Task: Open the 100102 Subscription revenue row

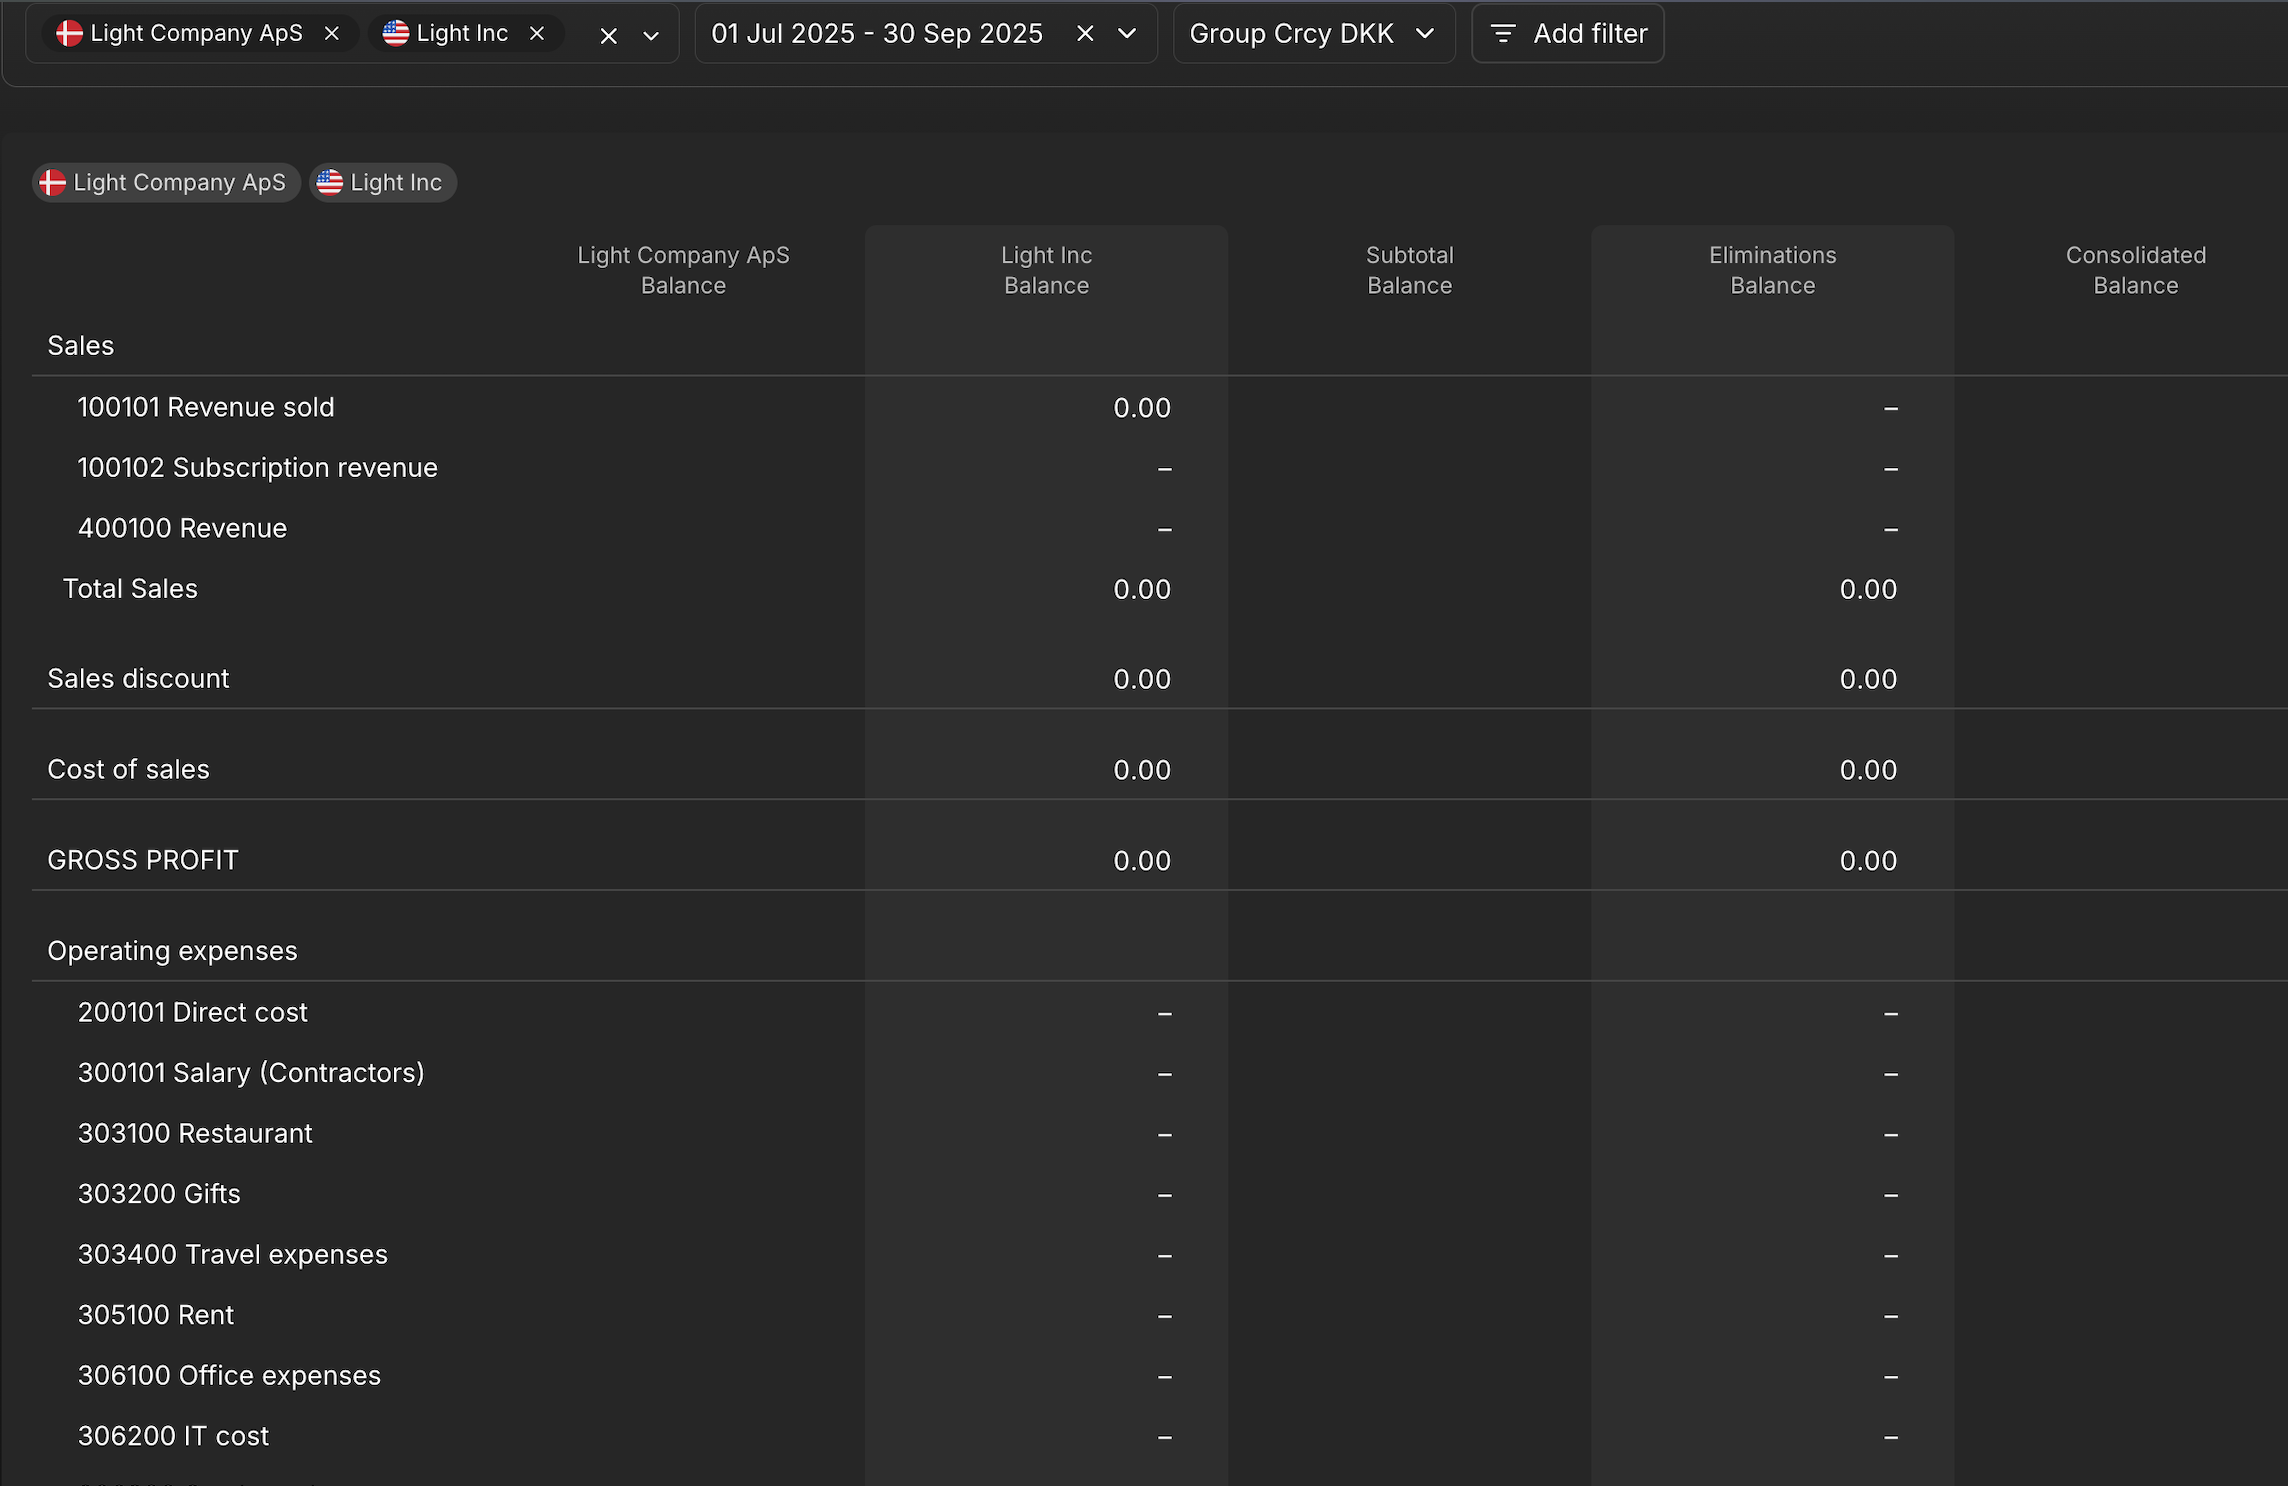Action: click(x=258, y=468)
